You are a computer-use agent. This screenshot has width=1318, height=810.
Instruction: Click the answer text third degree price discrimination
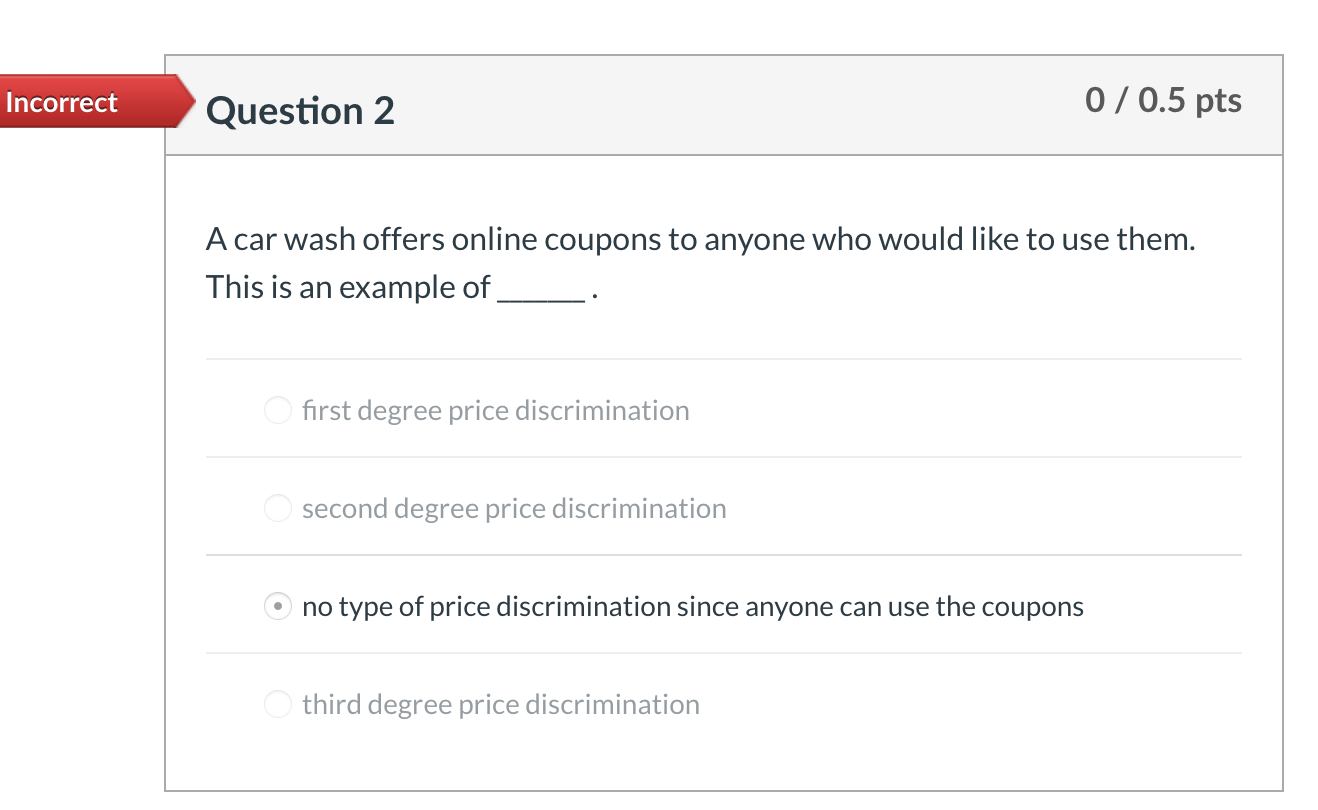[500, 704]
